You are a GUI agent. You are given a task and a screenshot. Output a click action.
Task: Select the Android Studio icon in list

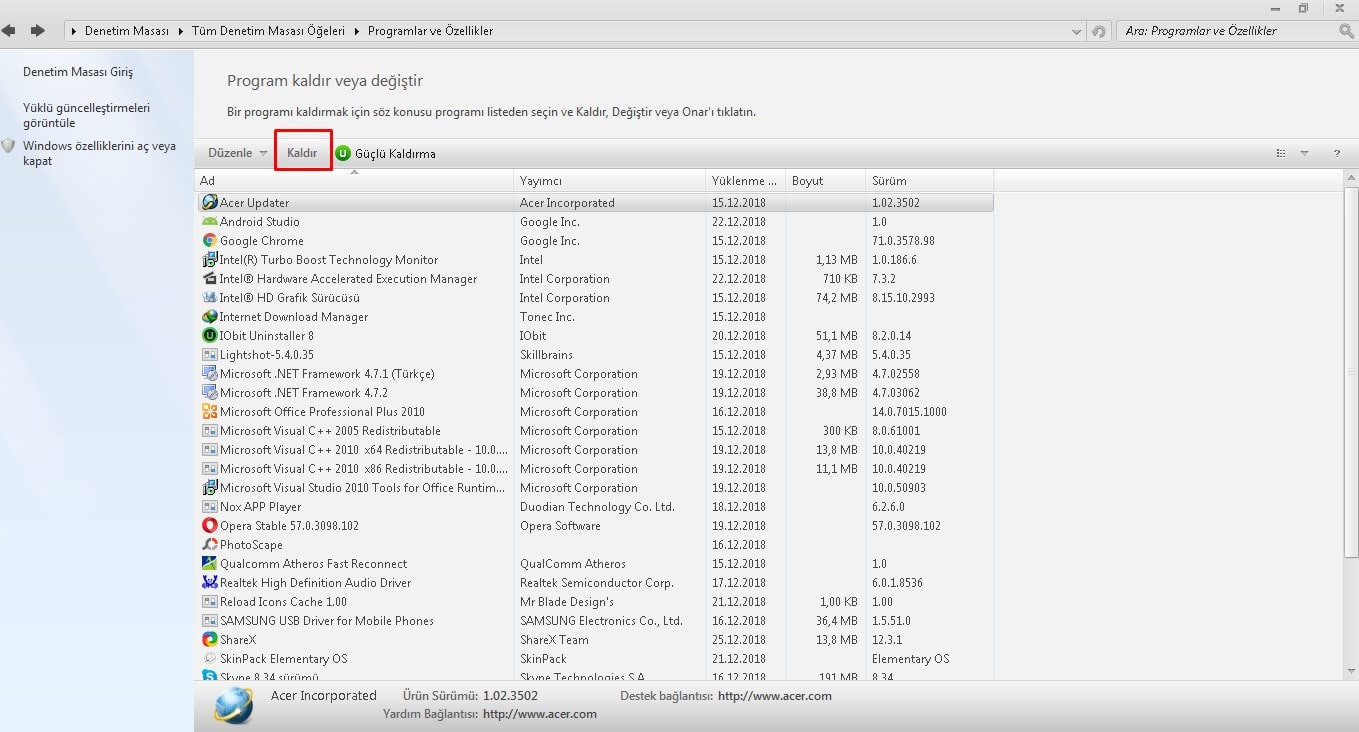point(209,222)
